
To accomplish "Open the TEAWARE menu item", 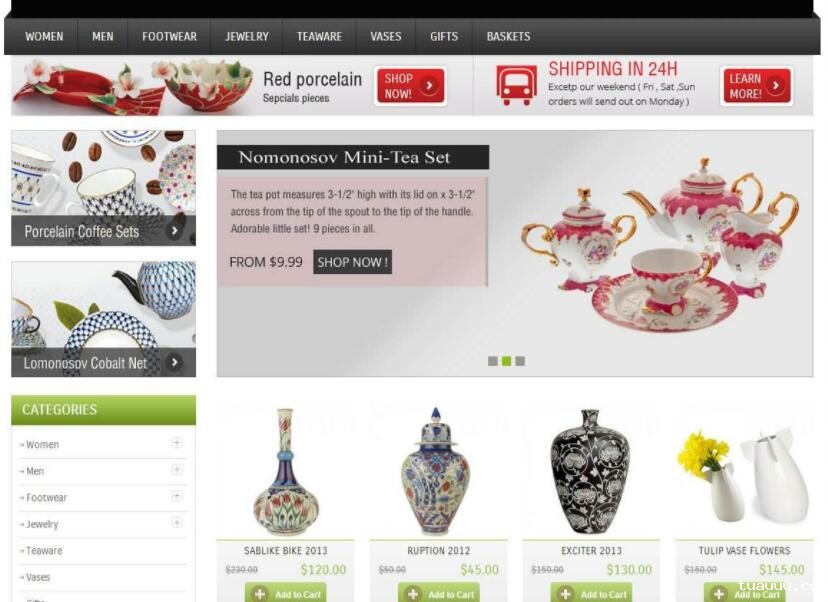I will tap(319, 36).
